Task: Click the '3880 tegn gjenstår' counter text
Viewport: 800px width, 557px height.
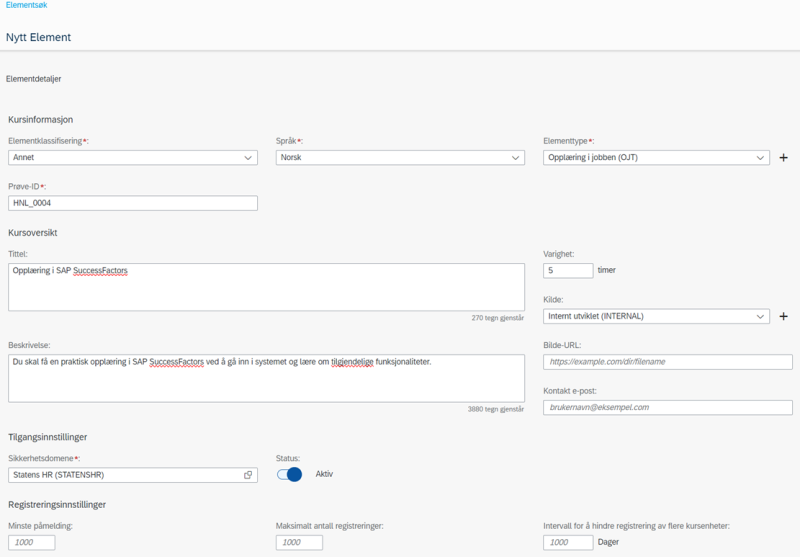Action: [x=495, y=409]
